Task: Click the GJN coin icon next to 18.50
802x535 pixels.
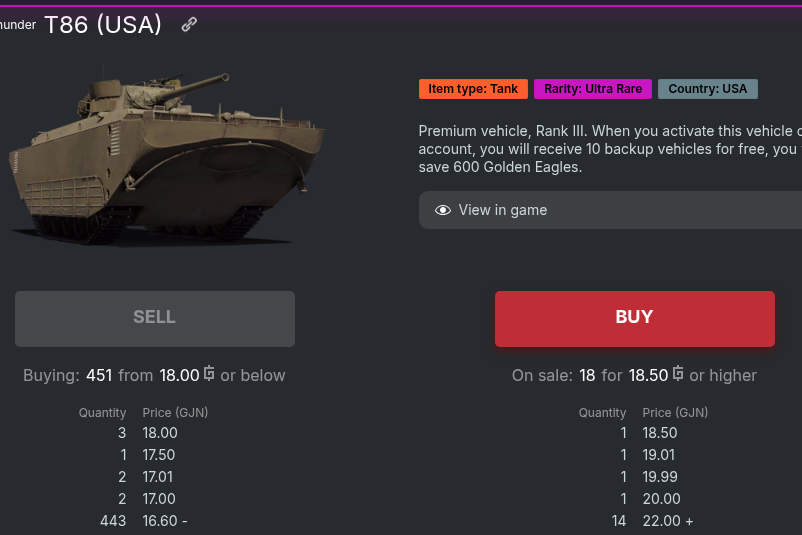Action: pyautogui.click(x=678, y=374)
